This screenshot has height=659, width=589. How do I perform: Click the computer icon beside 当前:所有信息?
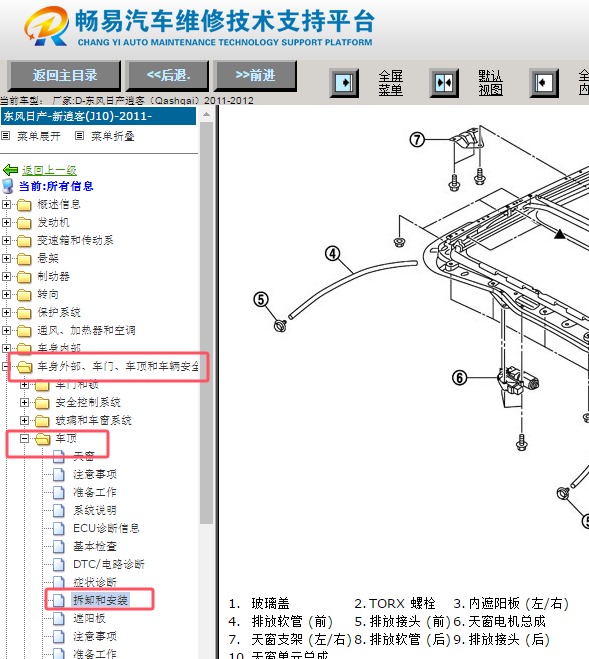pos(8,186)
